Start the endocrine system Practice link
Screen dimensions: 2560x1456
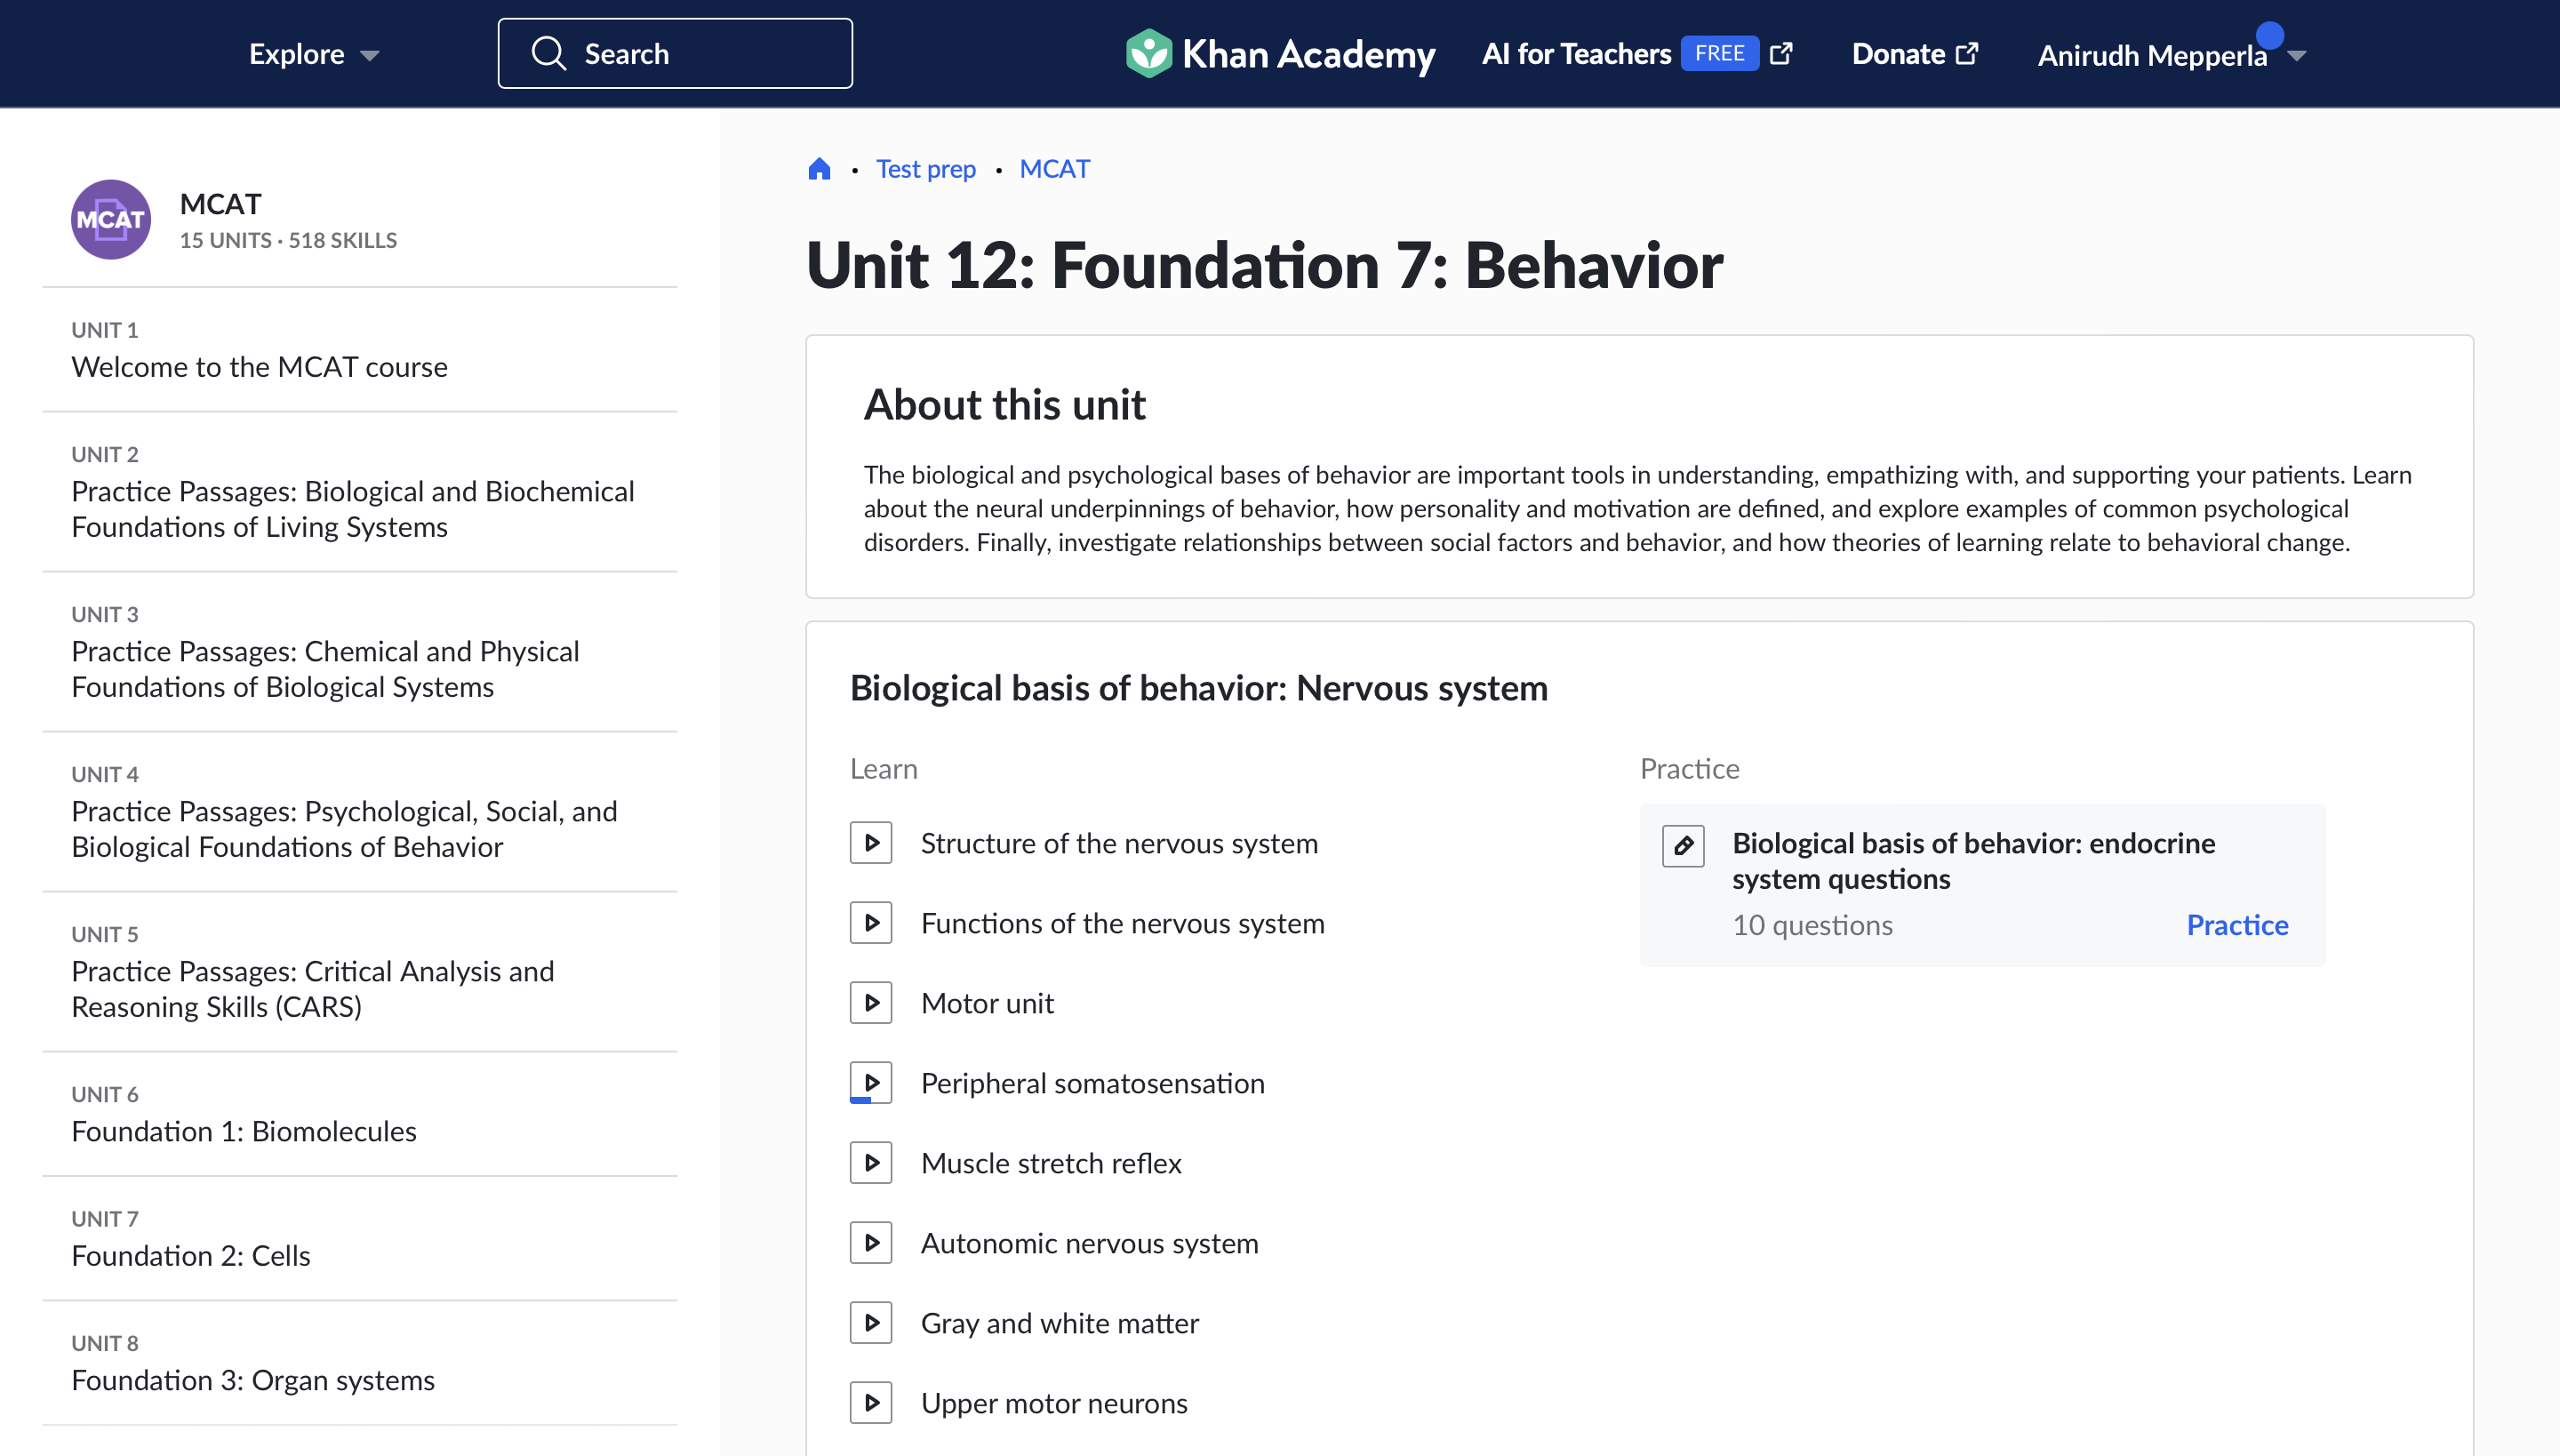tap(2237, 925)
